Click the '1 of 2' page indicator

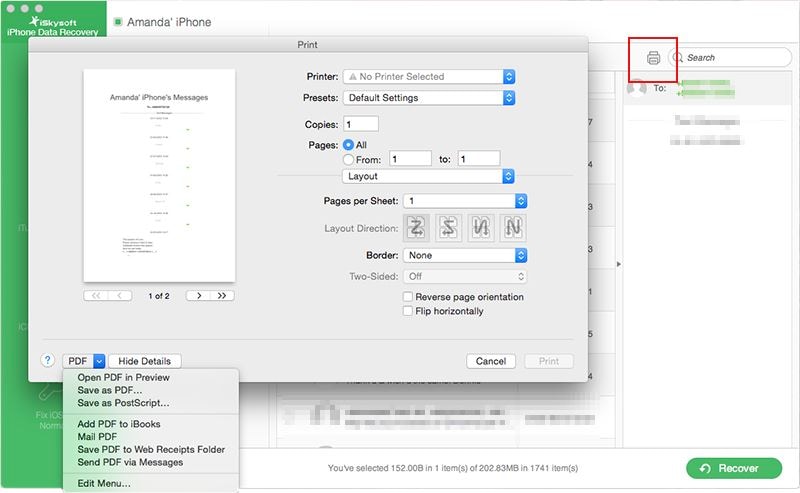pyautogui.click(x=159, y=295)
